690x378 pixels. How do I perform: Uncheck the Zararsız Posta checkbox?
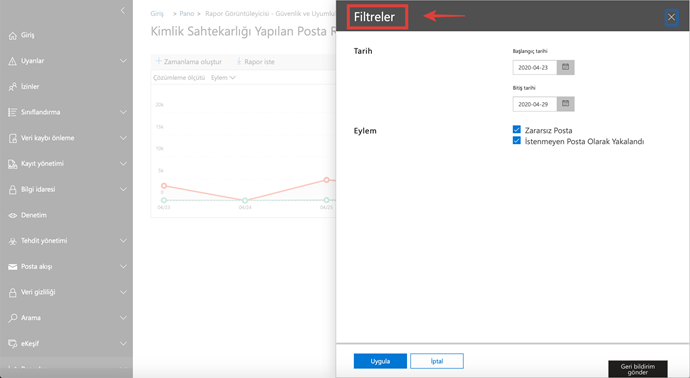[517, 129]
